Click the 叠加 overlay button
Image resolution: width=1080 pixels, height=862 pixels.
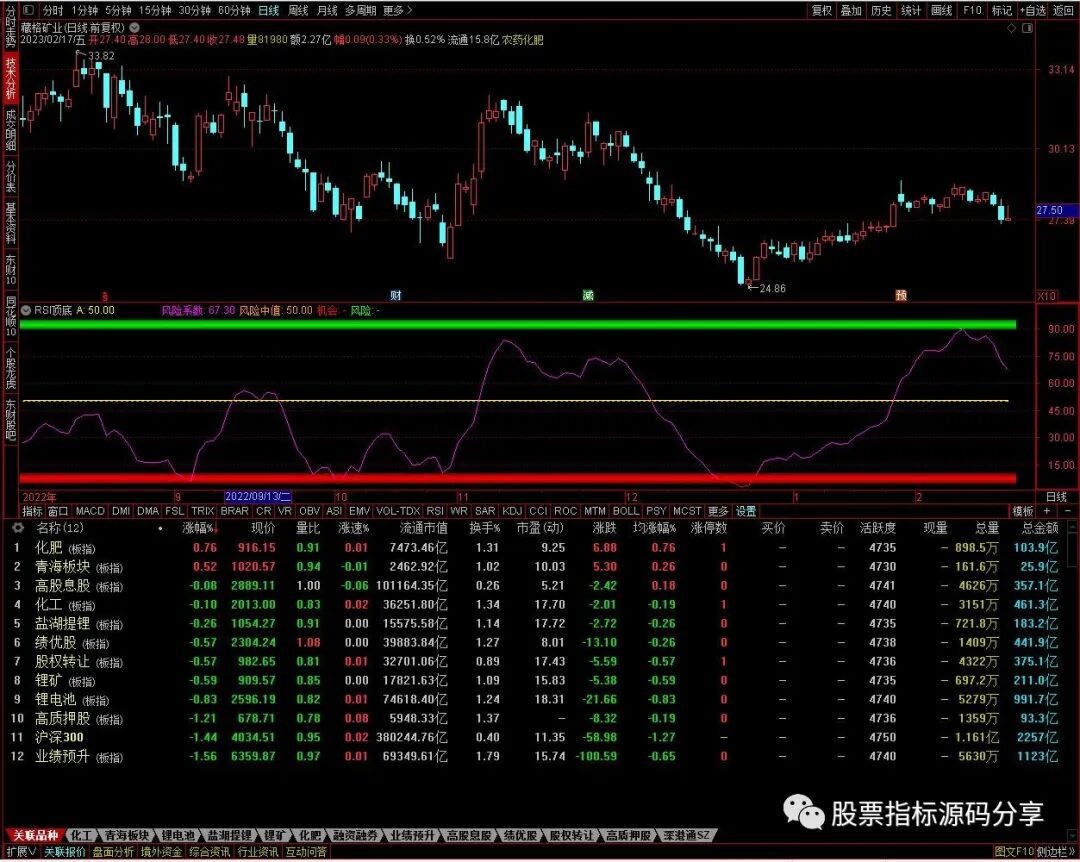[x=851, y=10]
